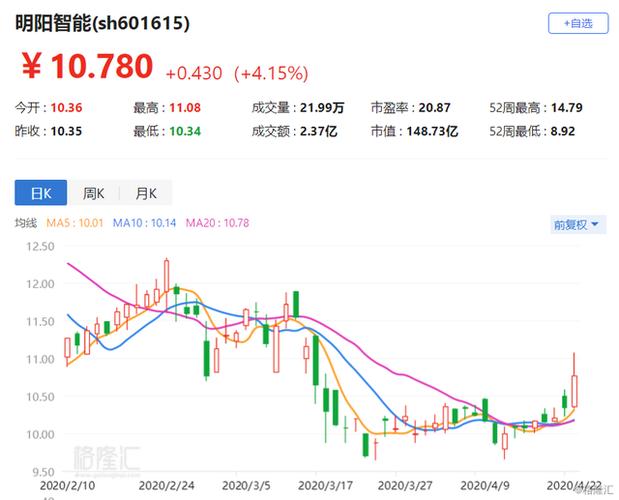Click the tallest red candlestick near 12.30 peak
619x500 pixels.
[166, 276]
